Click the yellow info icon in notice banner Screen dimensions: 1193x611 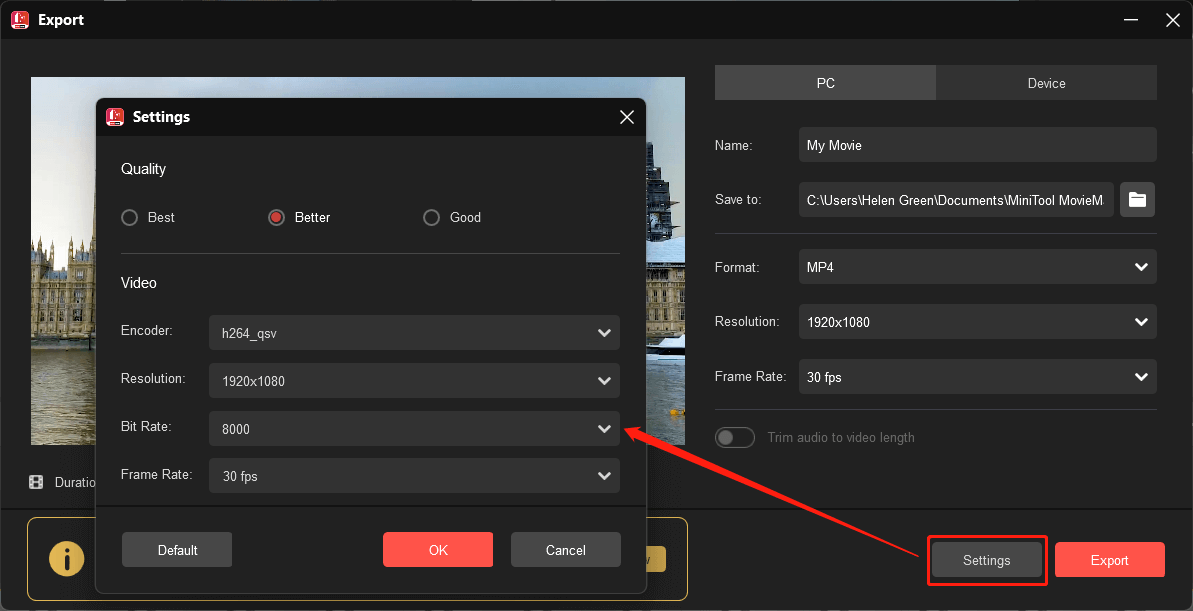click(67, 560)
